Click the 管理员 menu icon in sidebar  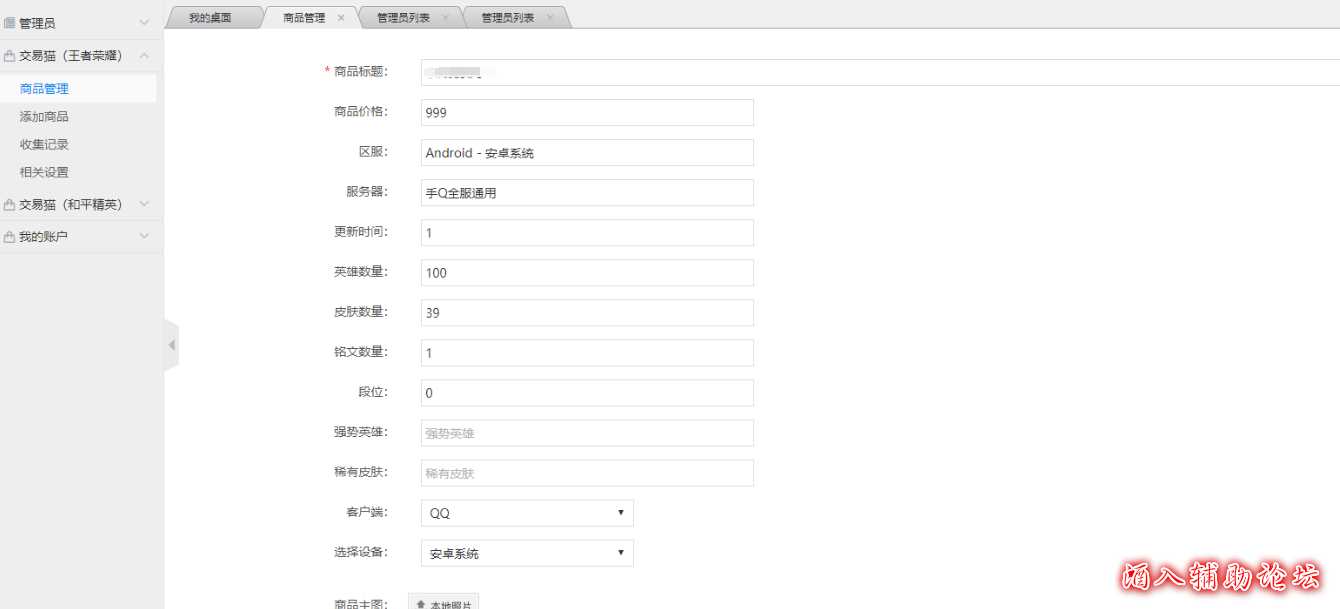(9, 23)
